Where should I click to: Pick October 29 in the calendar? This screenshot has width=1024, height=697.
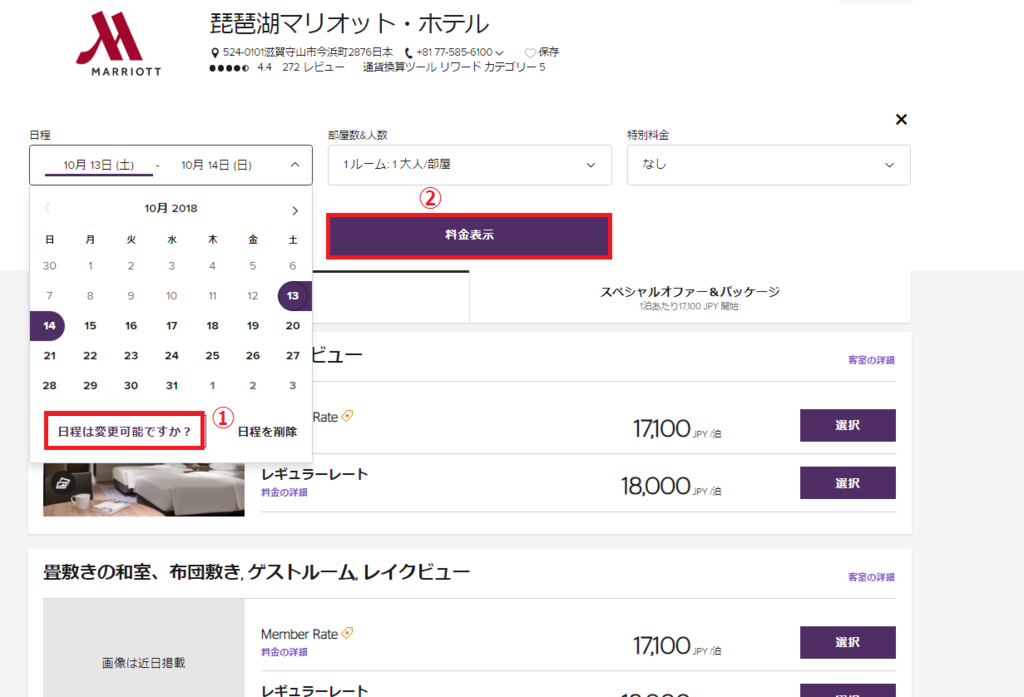[x=90, y=385]
